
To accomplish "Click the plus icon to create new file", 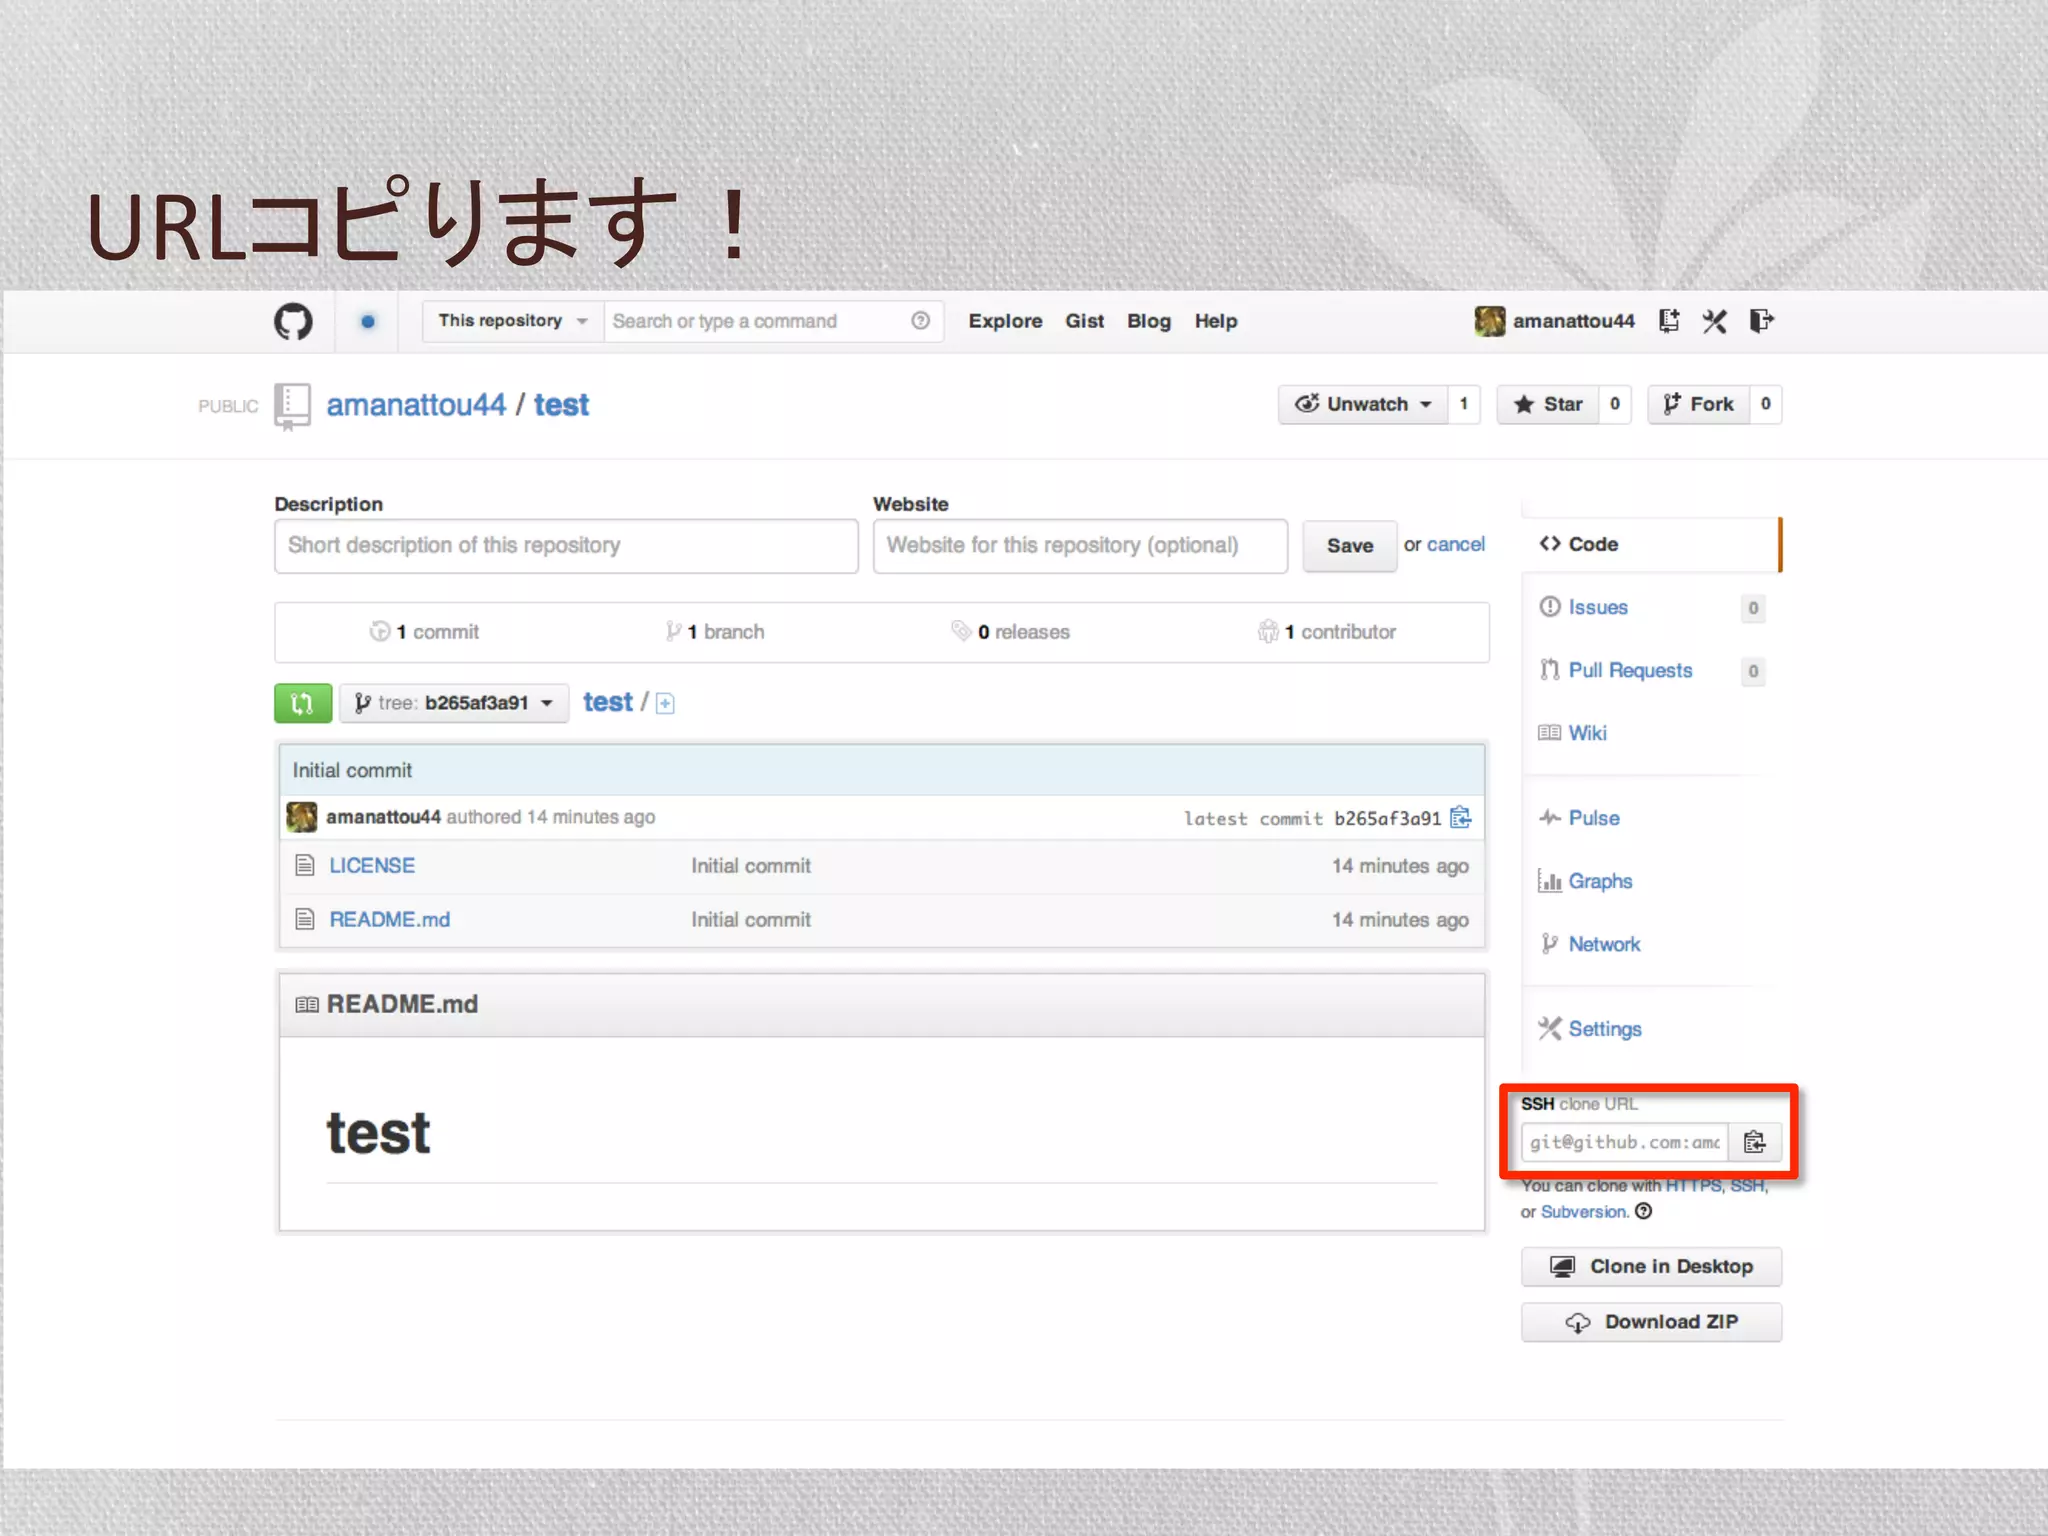I will point(665,704).
